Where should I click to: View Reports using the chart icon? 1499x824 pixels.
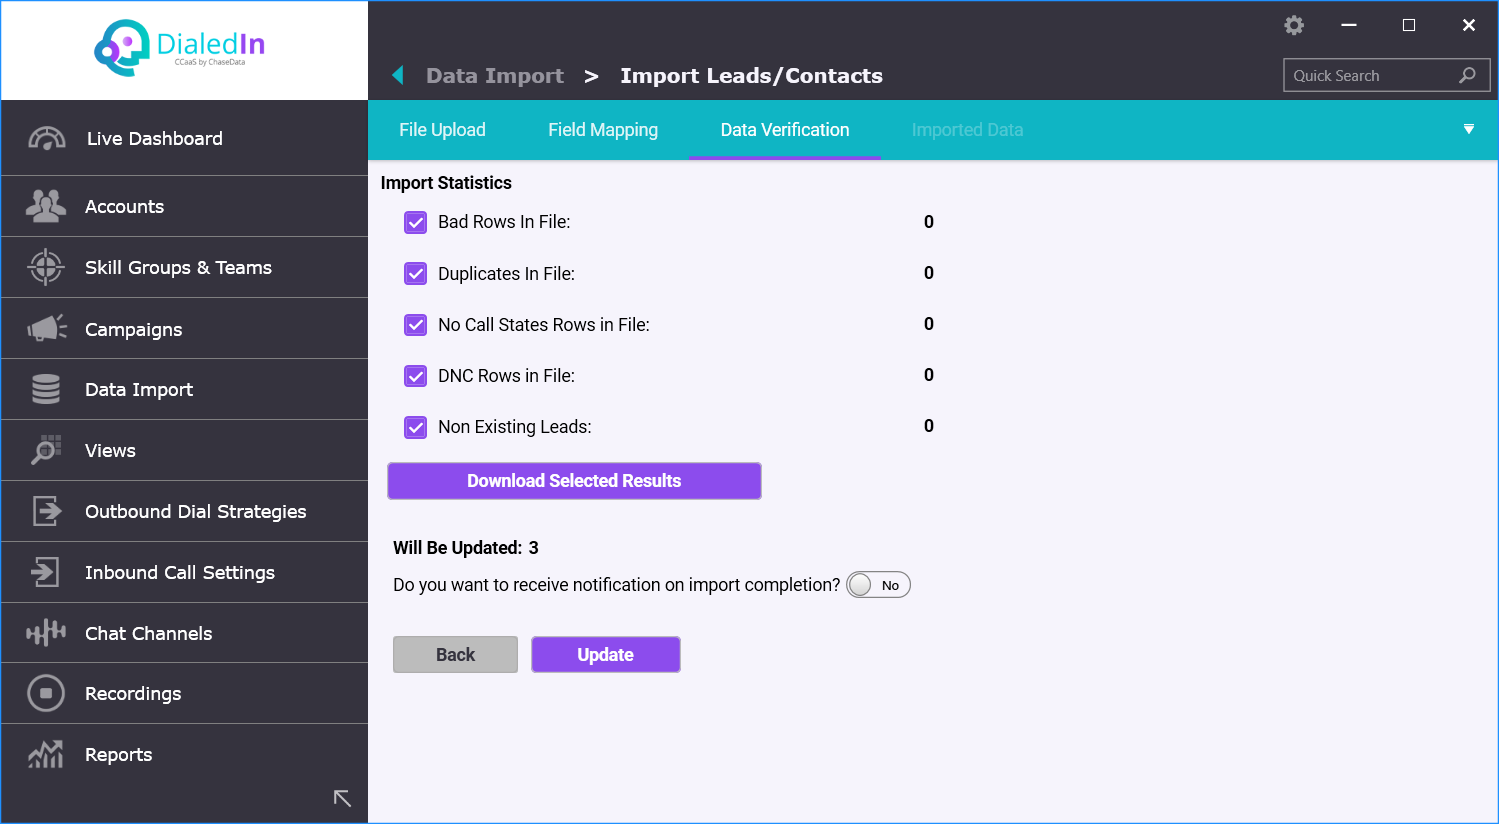45,754
